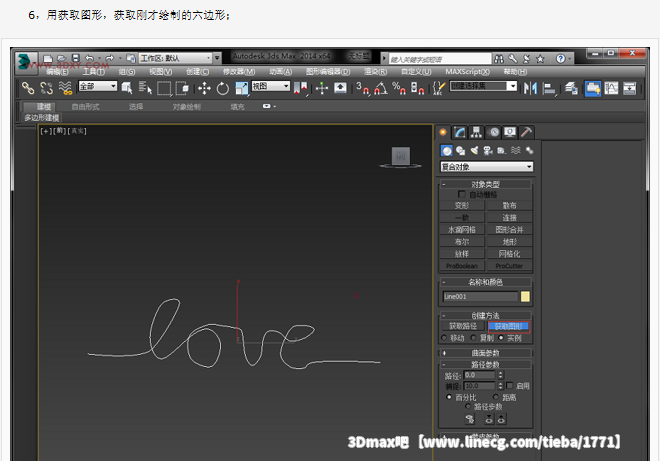Enable the 启用 snap checkbox
The image size is (660, 461).
510,386
